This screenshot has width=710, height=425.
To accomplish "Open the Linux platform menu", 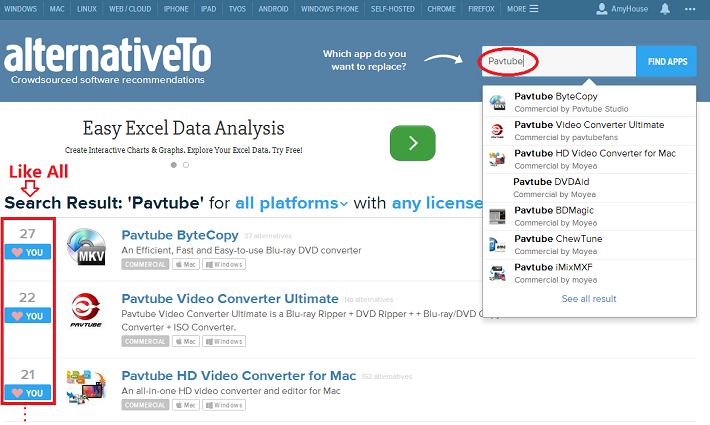I will 87,9.
